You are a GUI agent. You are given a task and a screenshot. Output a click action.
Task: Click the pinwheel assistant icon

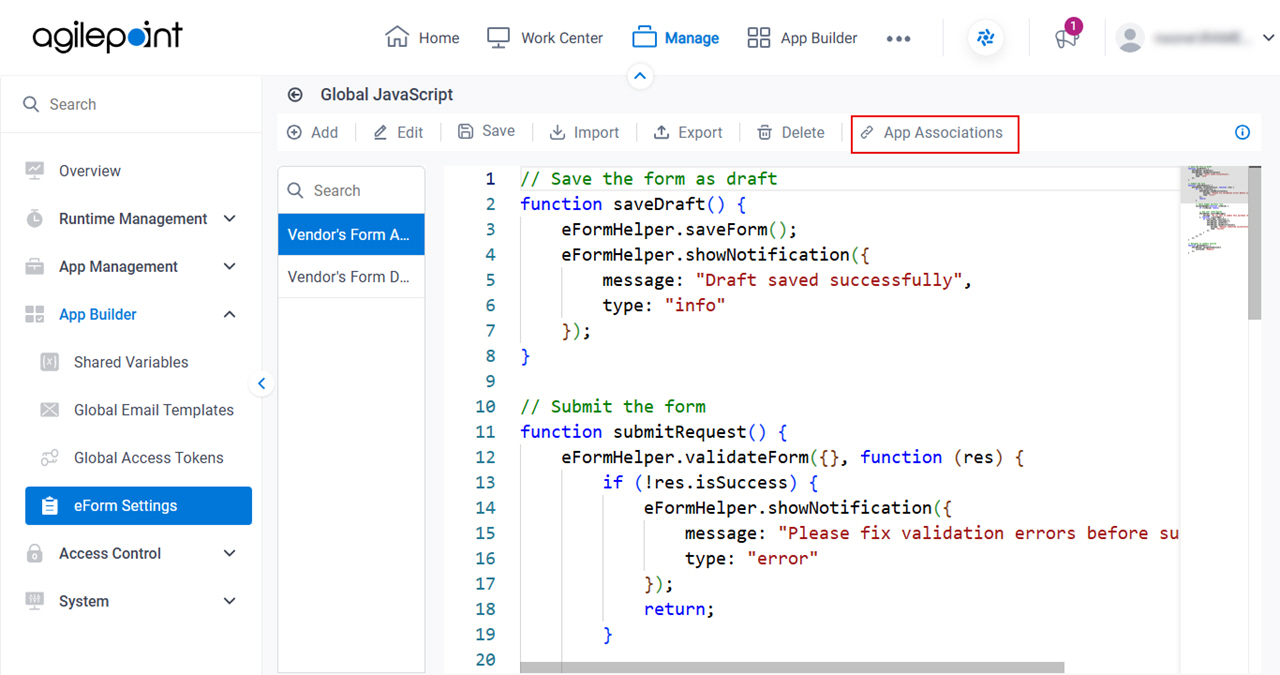pyautogui.click(x=986, y=38)
